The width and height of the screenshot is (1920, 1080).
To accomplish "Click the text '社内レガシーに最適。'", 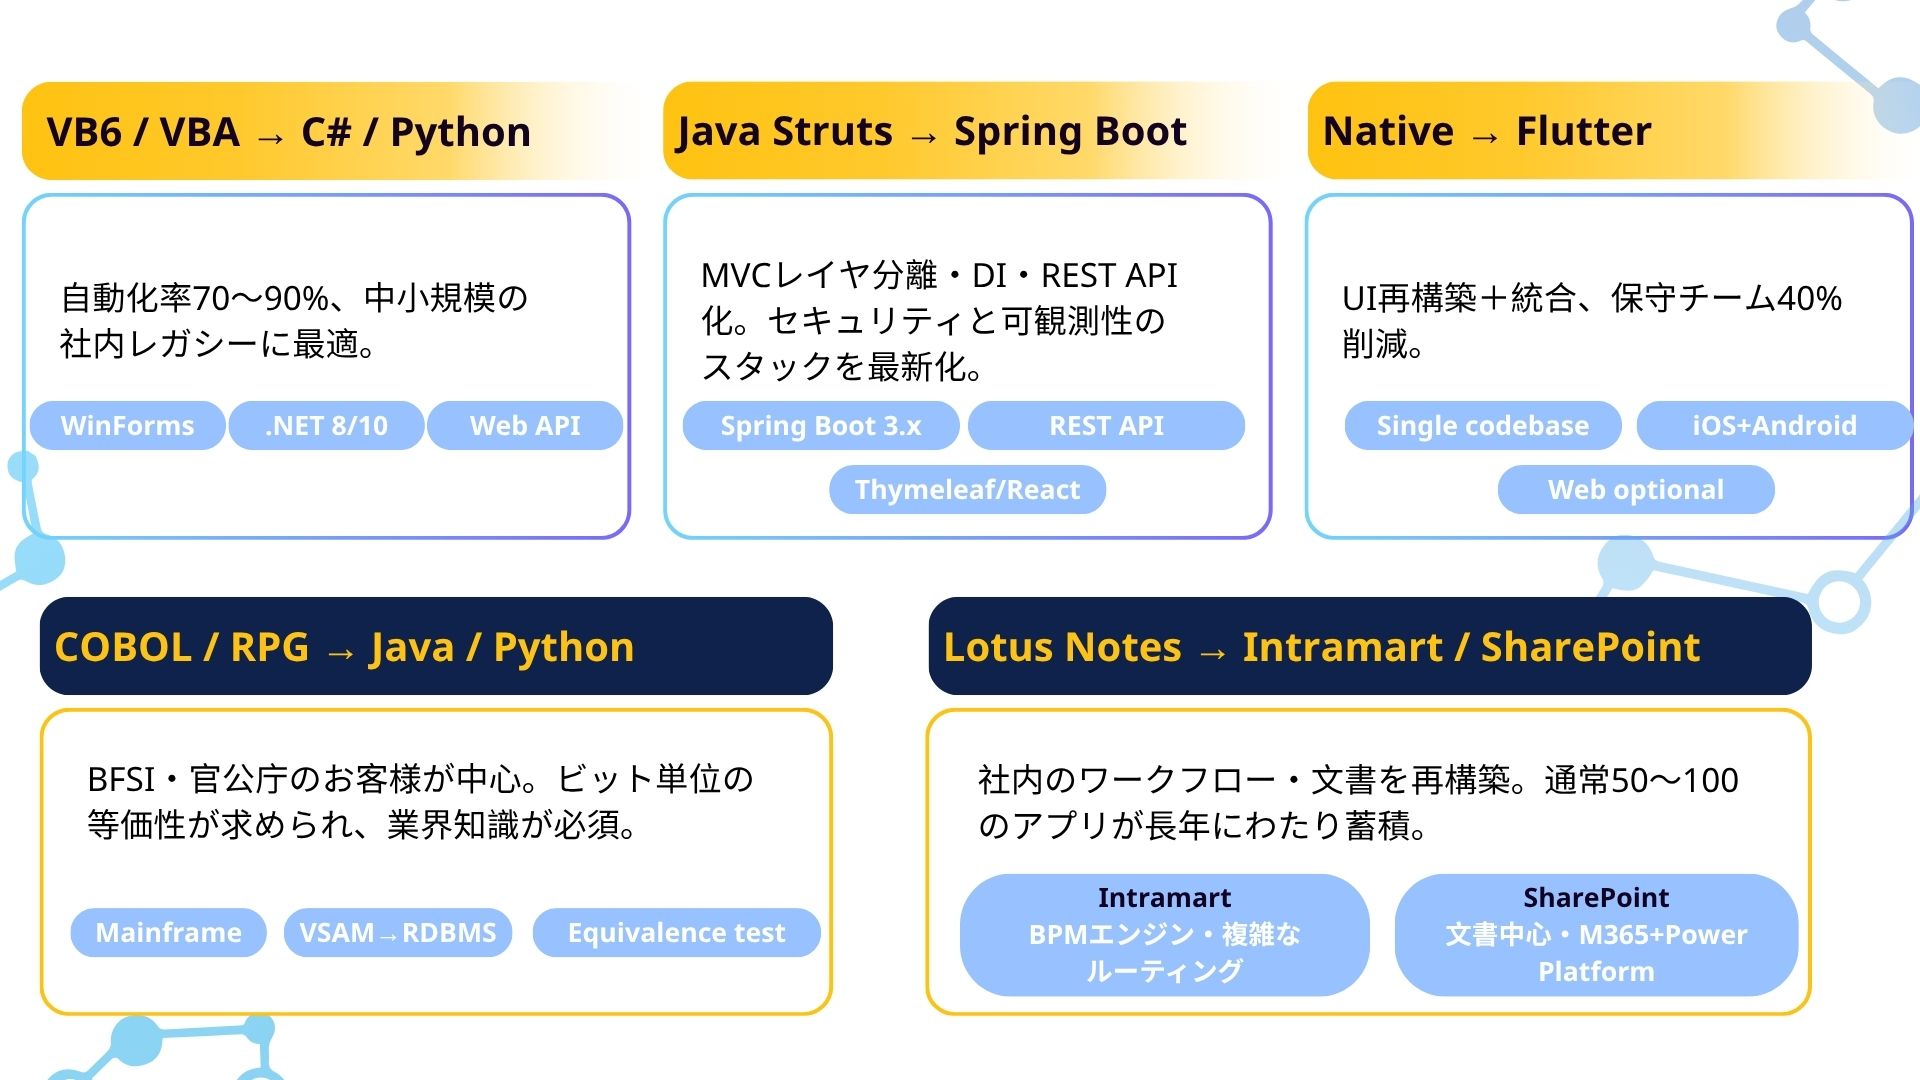I will [218, 344].
